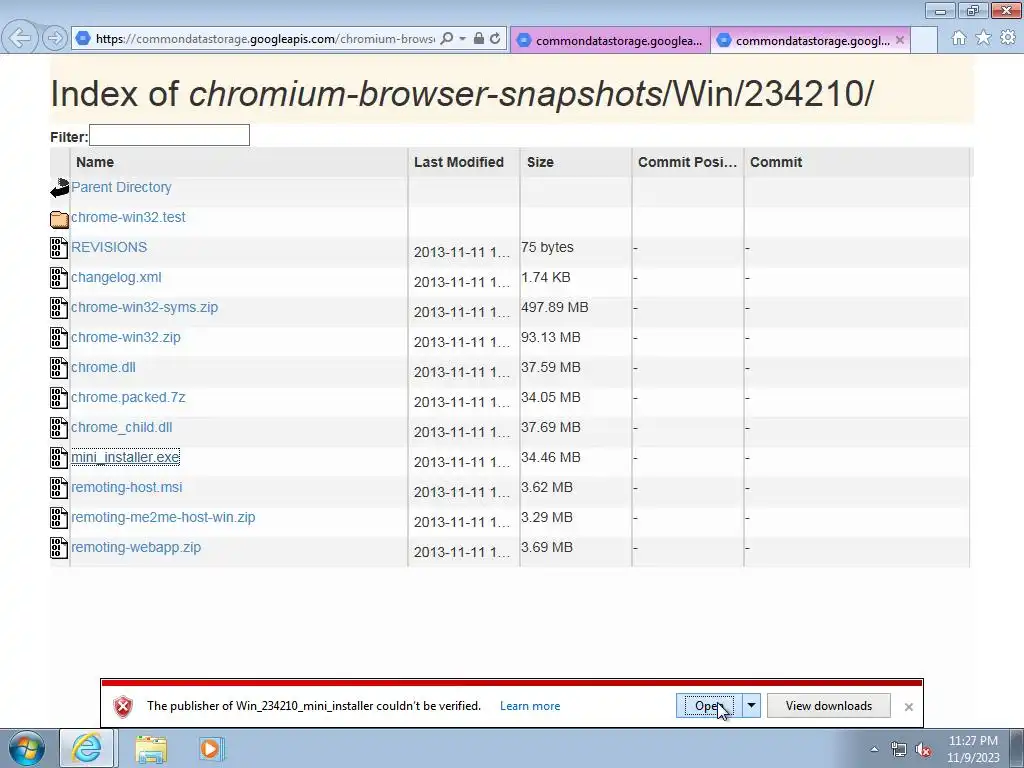
Task: Open the Tools gear icon
Action: [1008, 38]
